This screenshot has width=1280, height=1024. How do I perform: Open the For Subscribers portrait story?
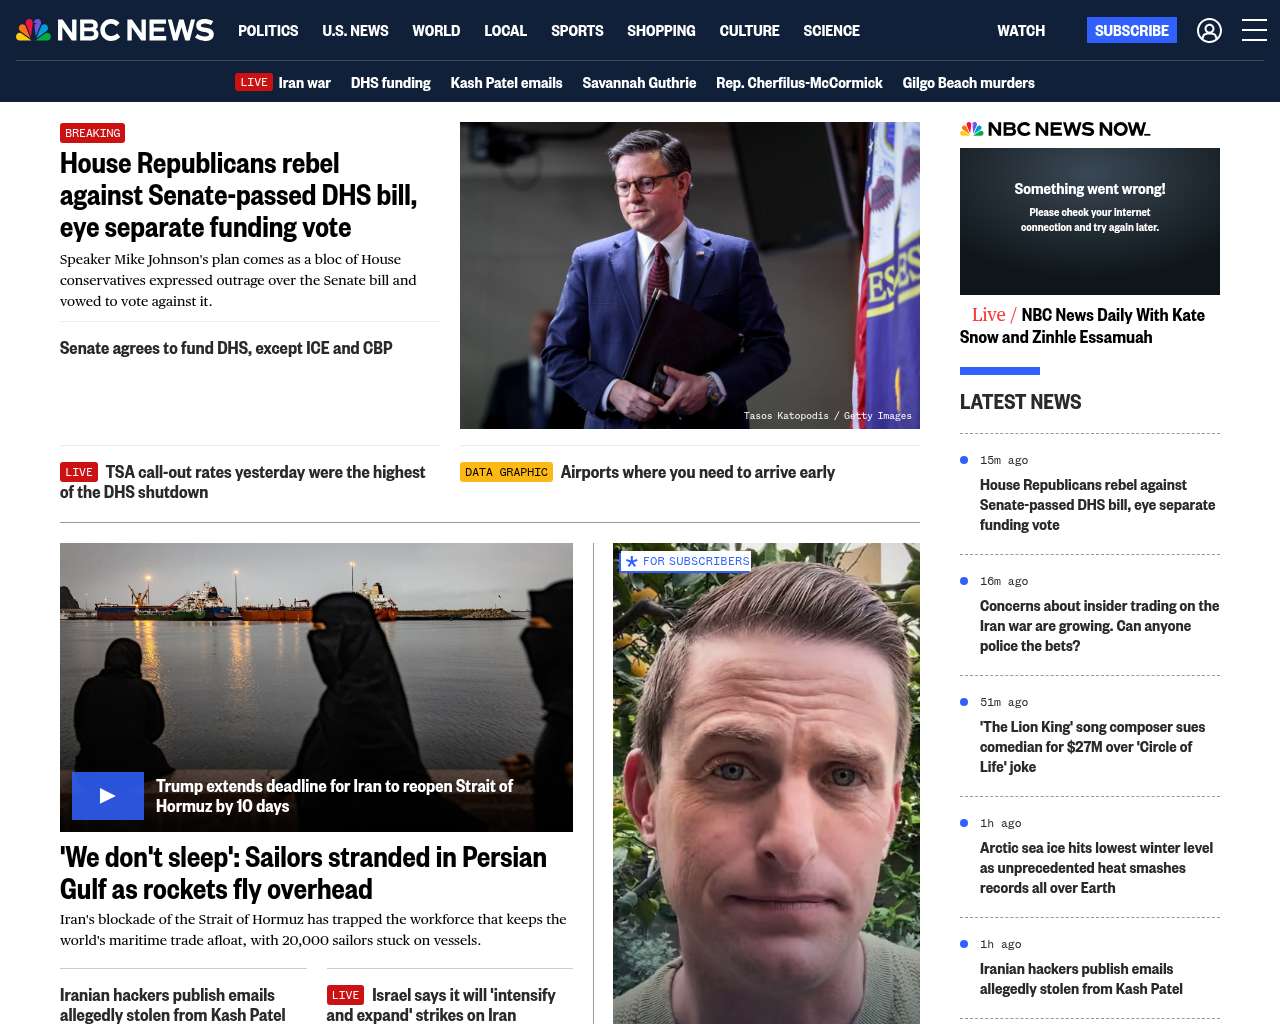click(766, 783)
